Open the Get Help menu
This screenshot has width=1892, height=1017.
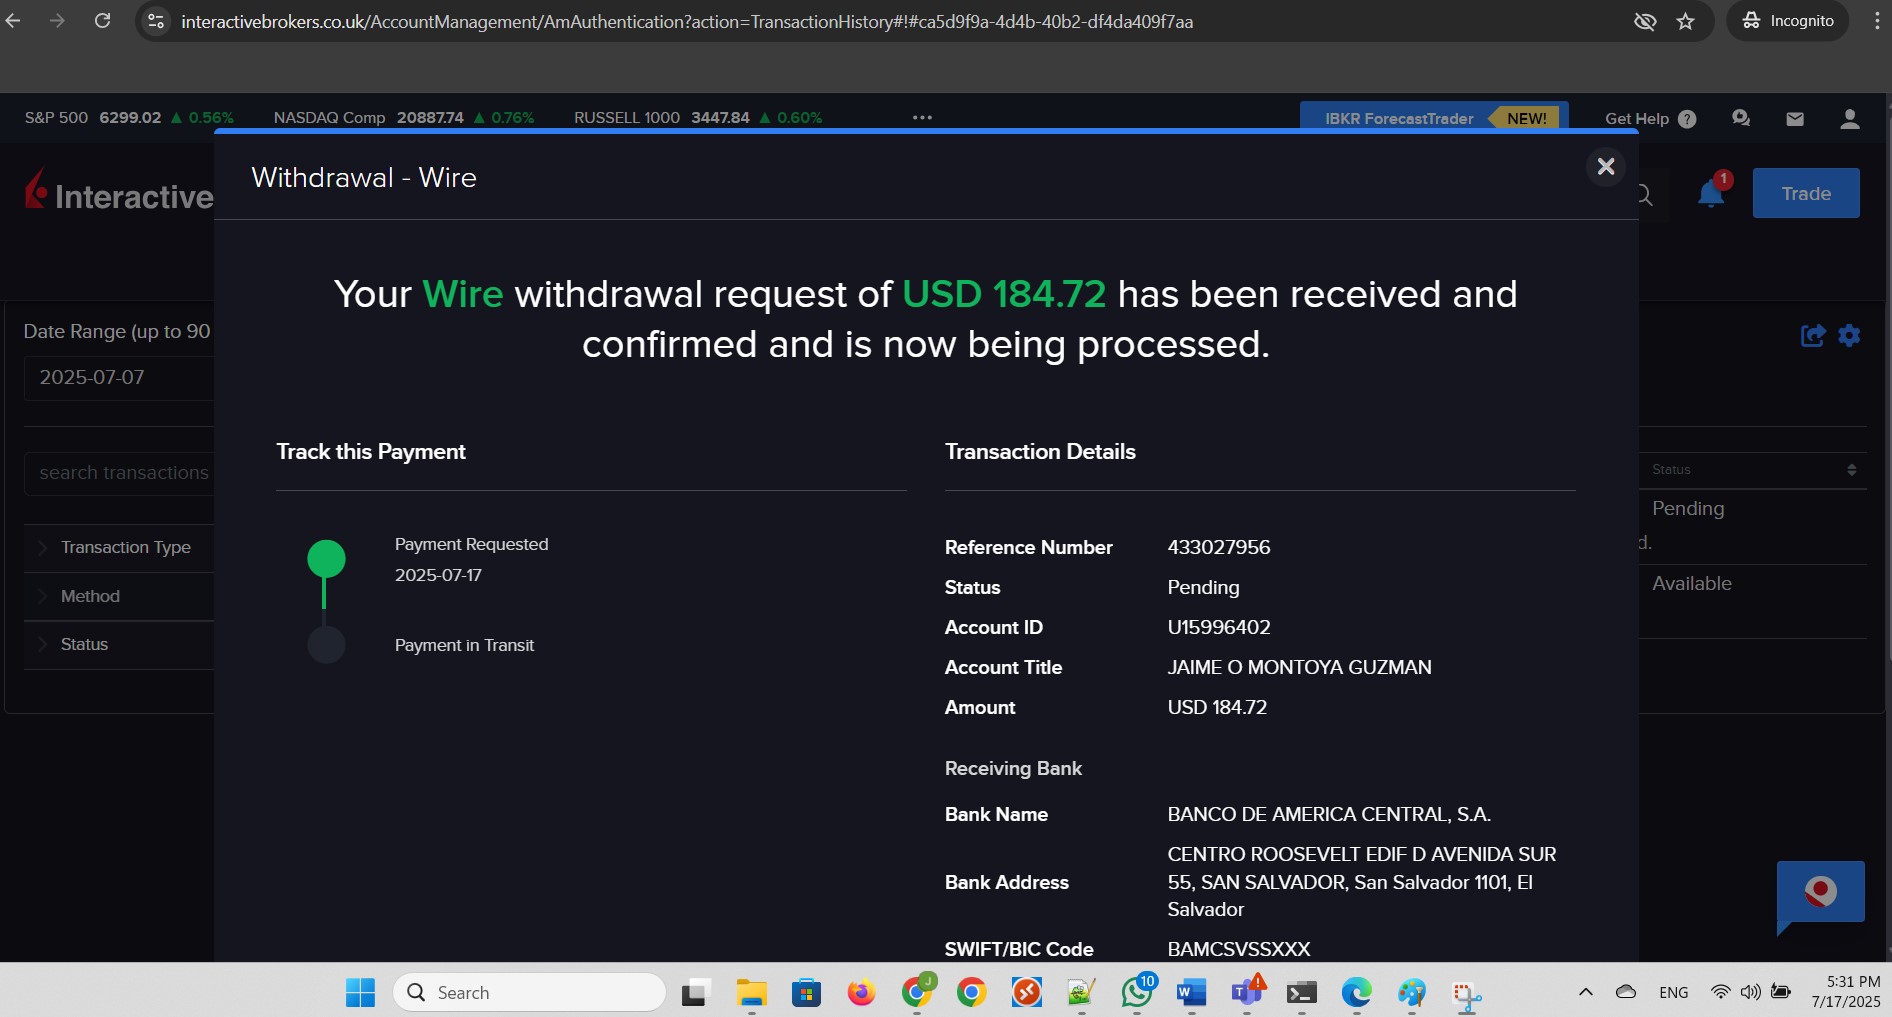[1650, 118]
